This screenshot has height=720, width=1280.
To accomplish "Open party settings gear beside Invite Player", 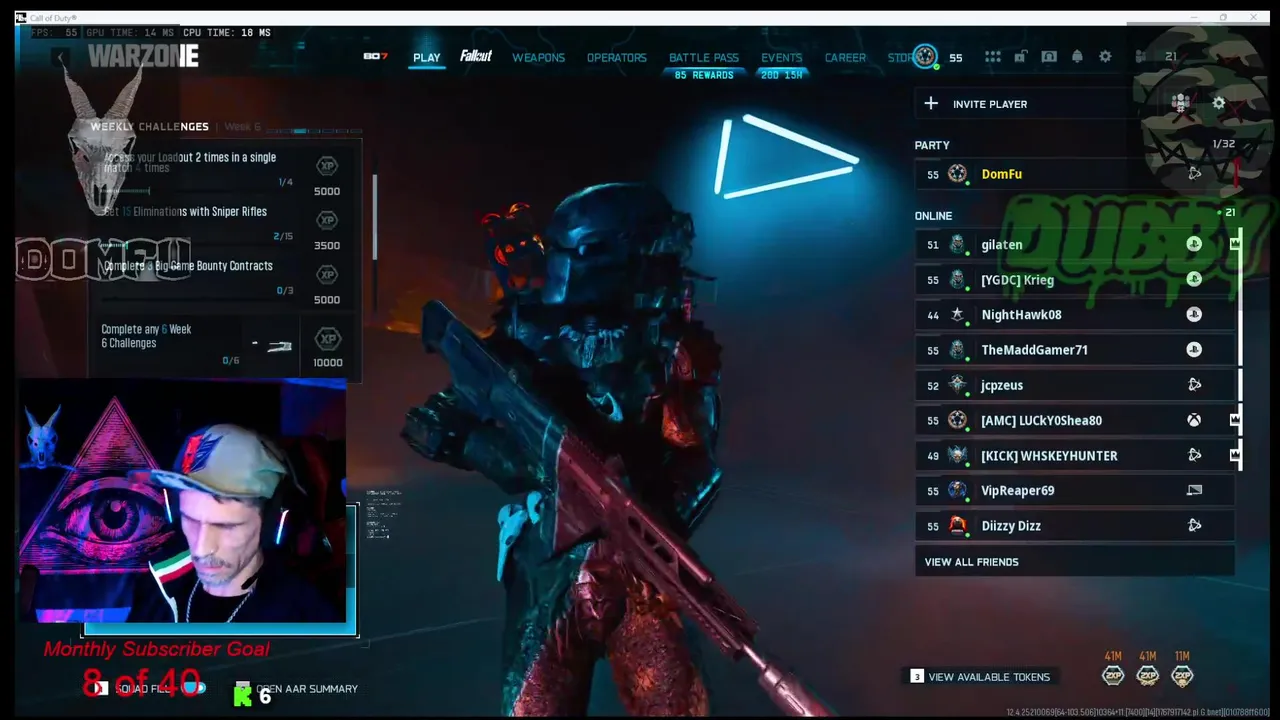I will pyautogui.click(x=1218, y=103).
